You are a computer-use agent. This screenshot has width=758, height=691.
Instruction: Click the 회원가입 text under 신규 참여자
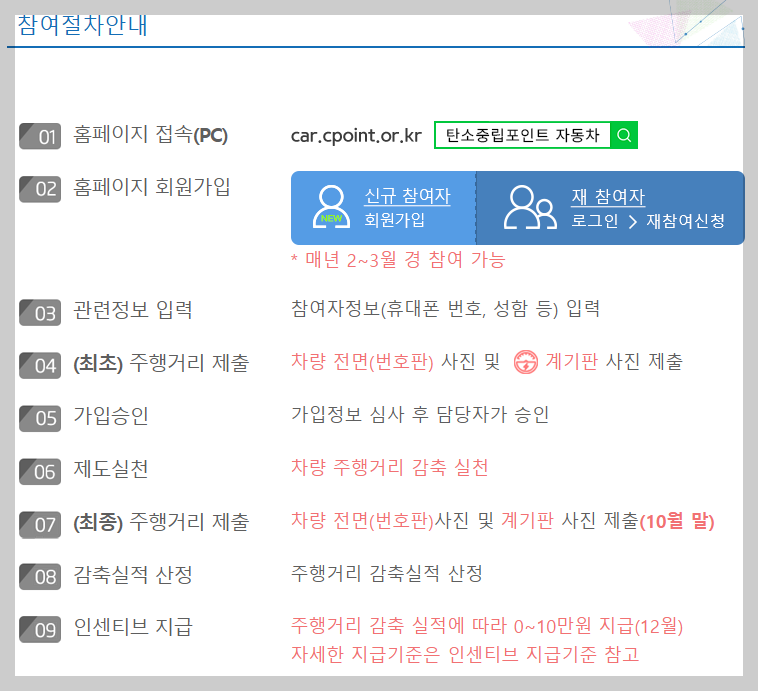(x=394, y=220)
